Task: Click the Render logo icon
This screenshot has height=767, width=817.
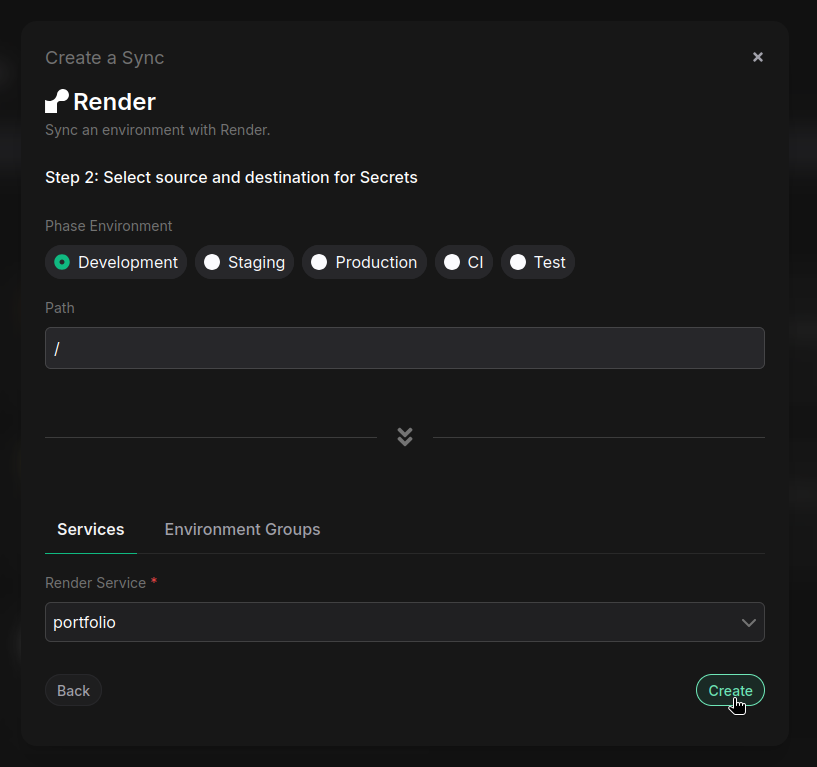Action: click(57, 102)
